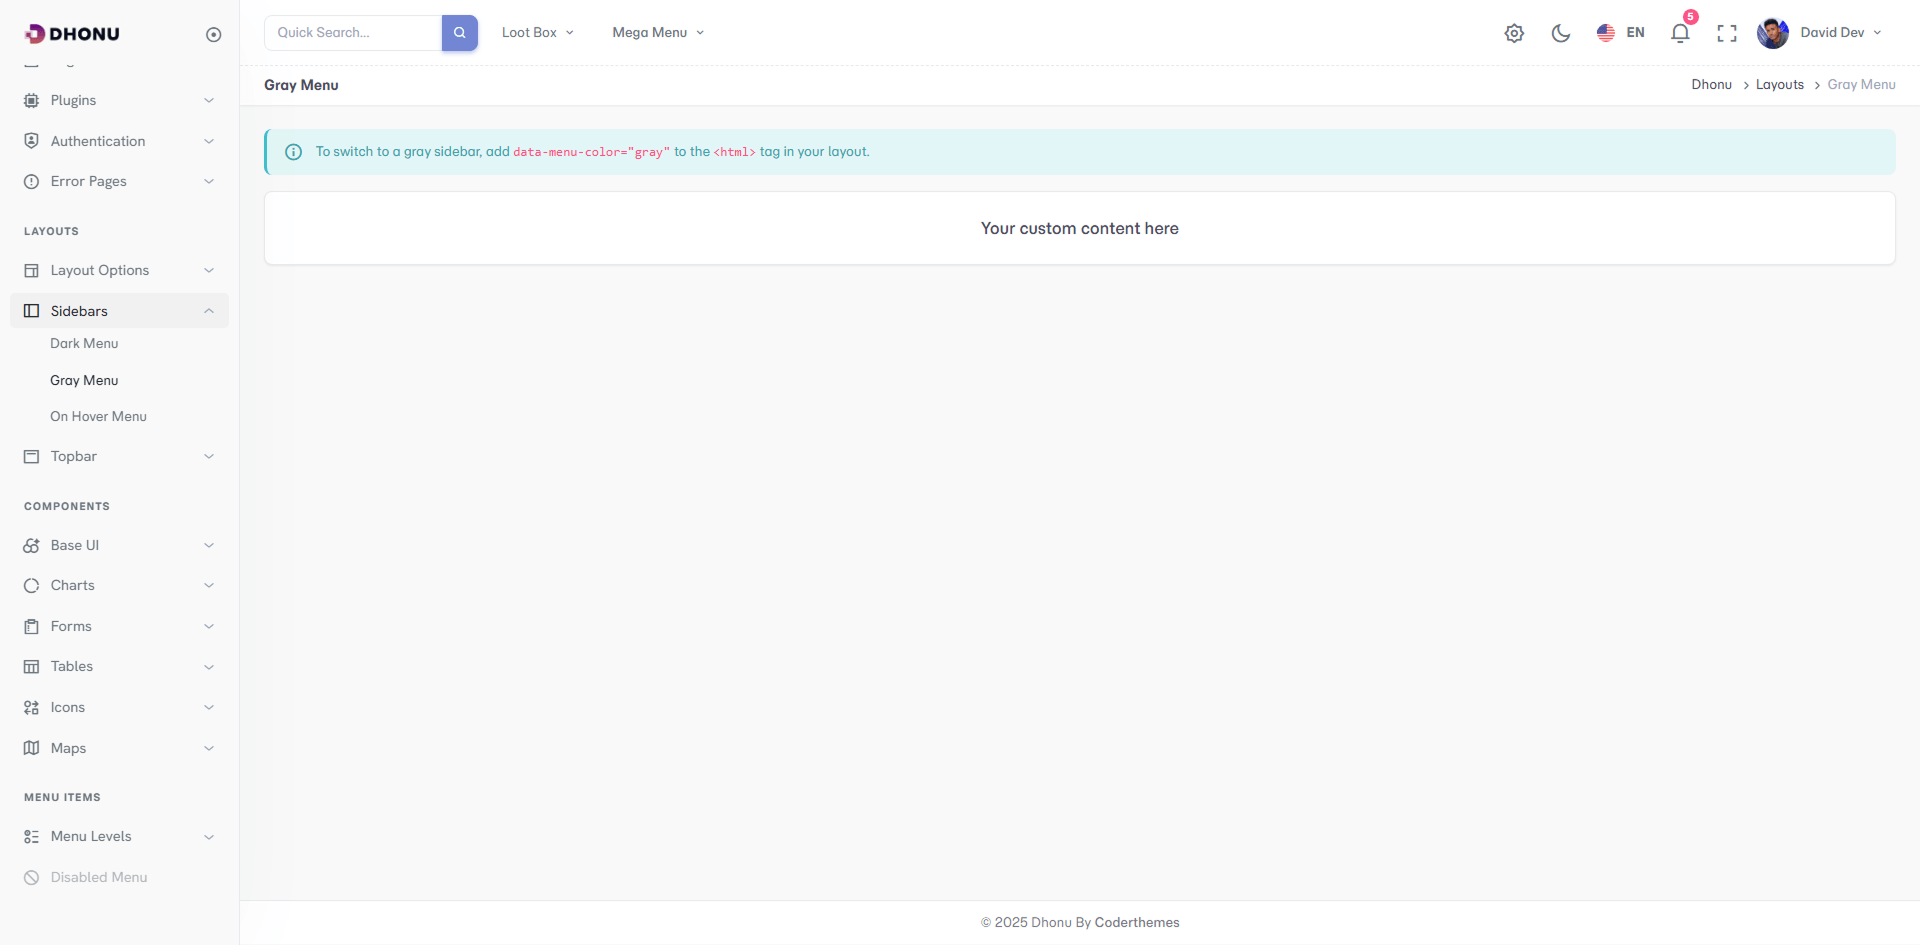
Task: Click the Charts sidebar icon
Action: point(32,586)
